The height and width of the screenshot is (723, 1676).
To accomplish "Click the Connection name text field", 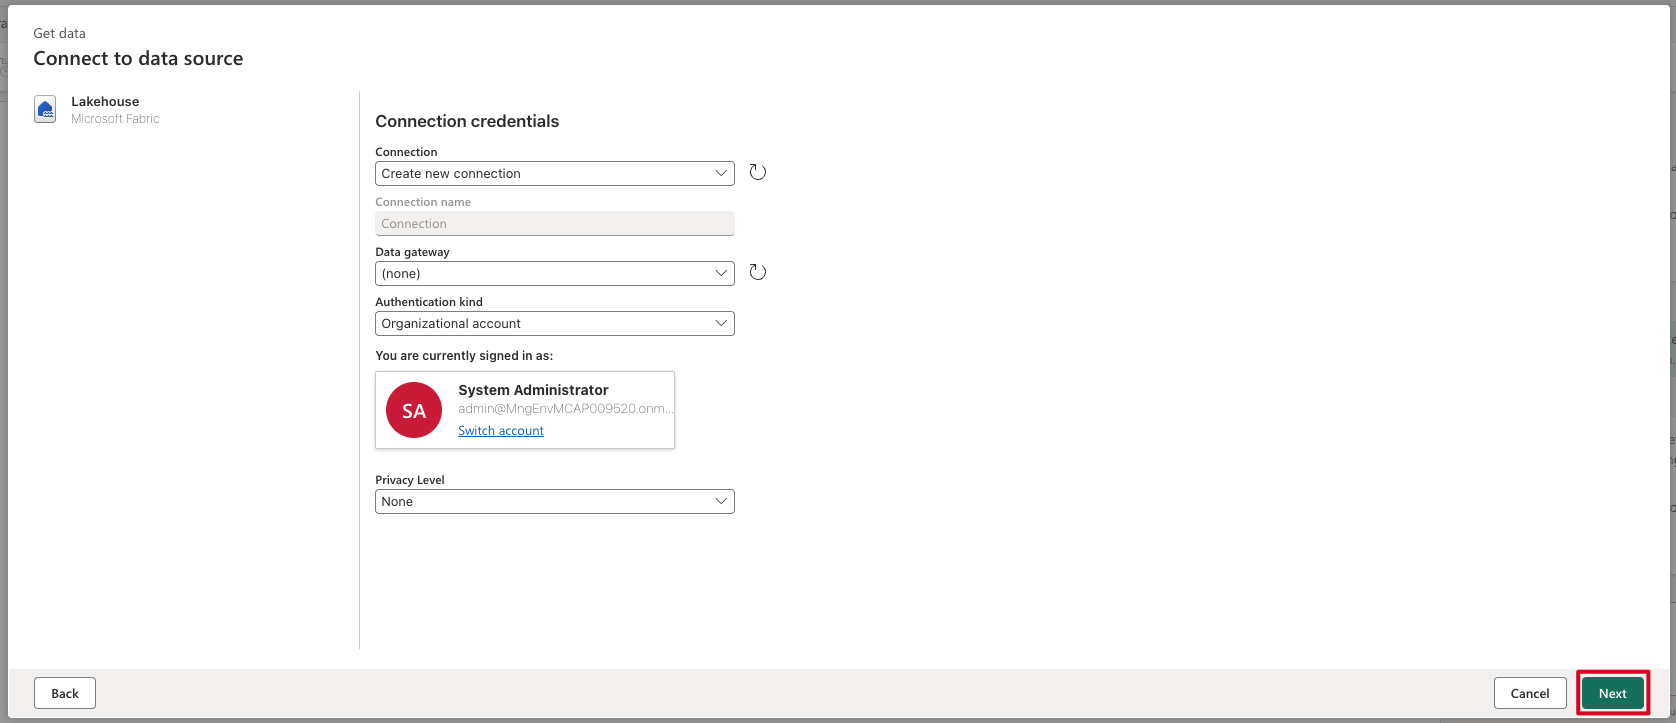I will (554, 224).
